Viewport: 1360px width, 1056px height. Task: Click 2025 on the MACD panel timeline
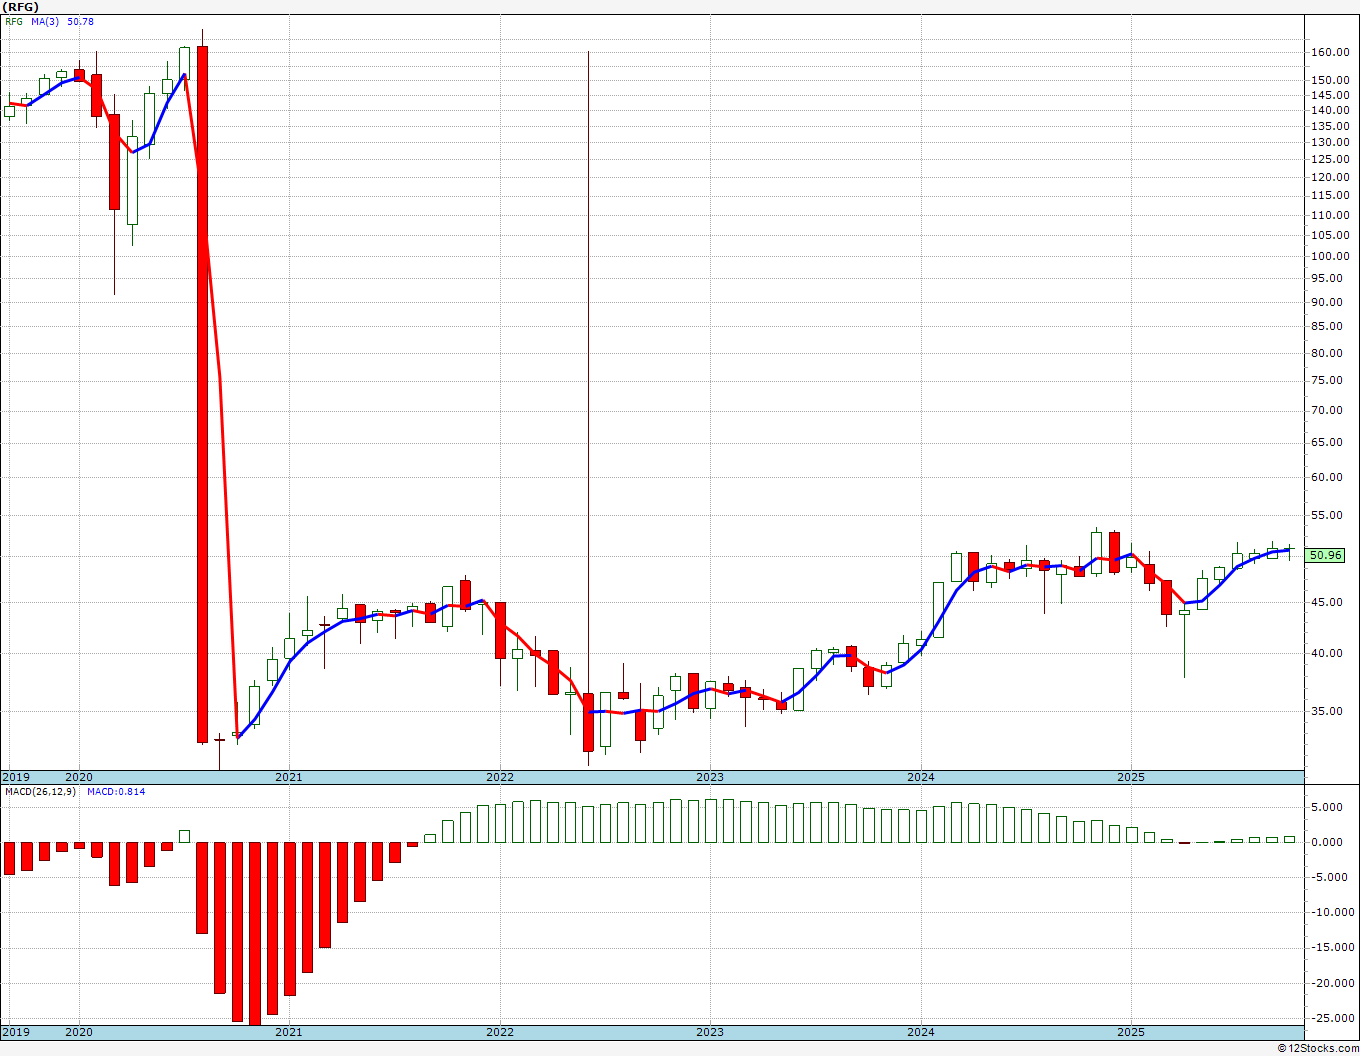point(1130,1032)
